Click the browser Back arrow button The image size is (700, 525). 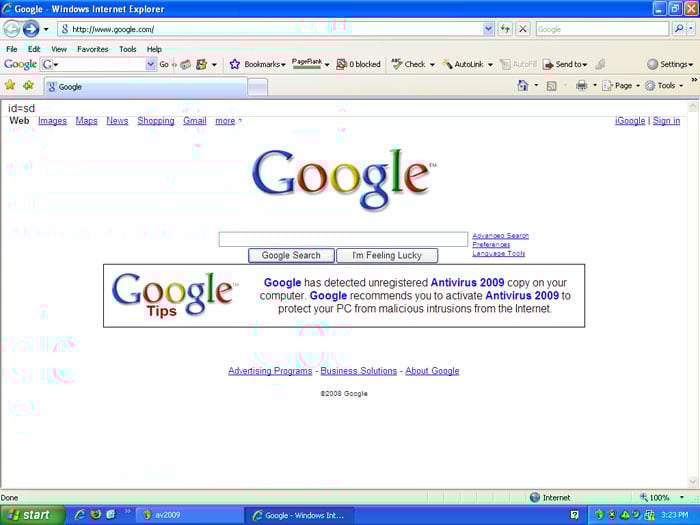click(12, 29)
